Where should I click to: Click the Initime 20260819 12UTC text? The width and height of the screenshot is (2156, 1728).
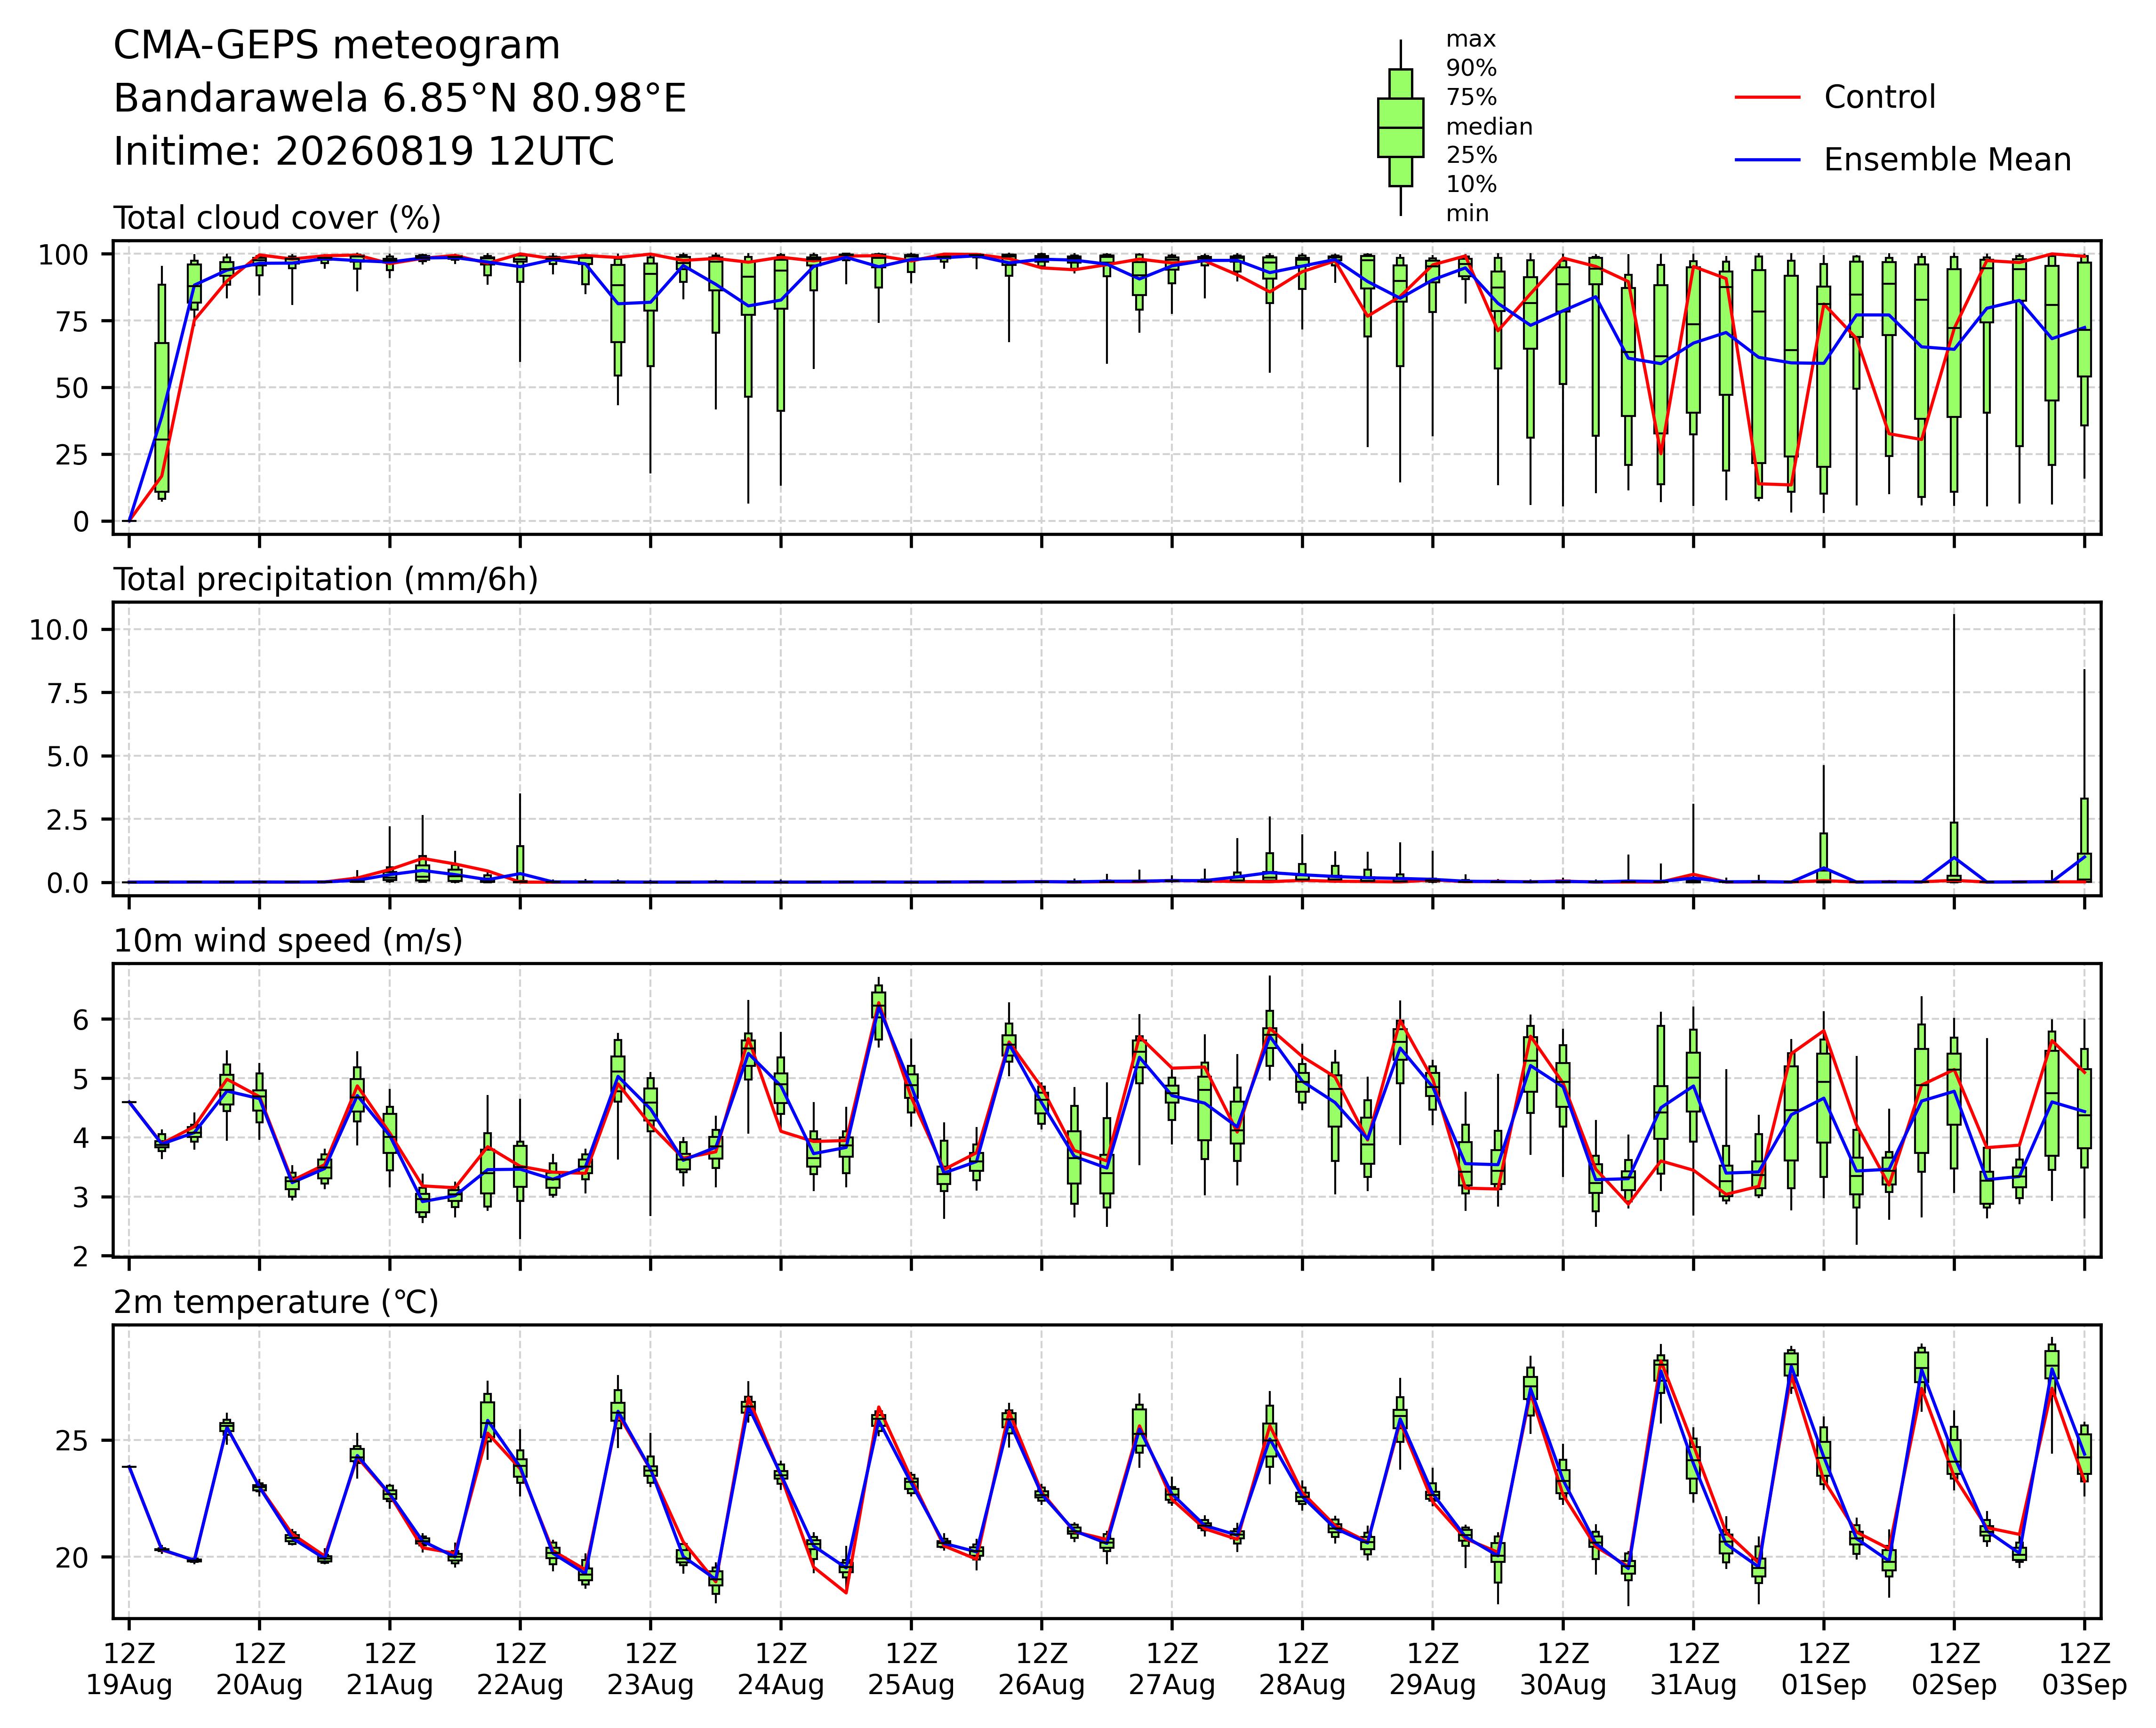(x=364, y=152)
